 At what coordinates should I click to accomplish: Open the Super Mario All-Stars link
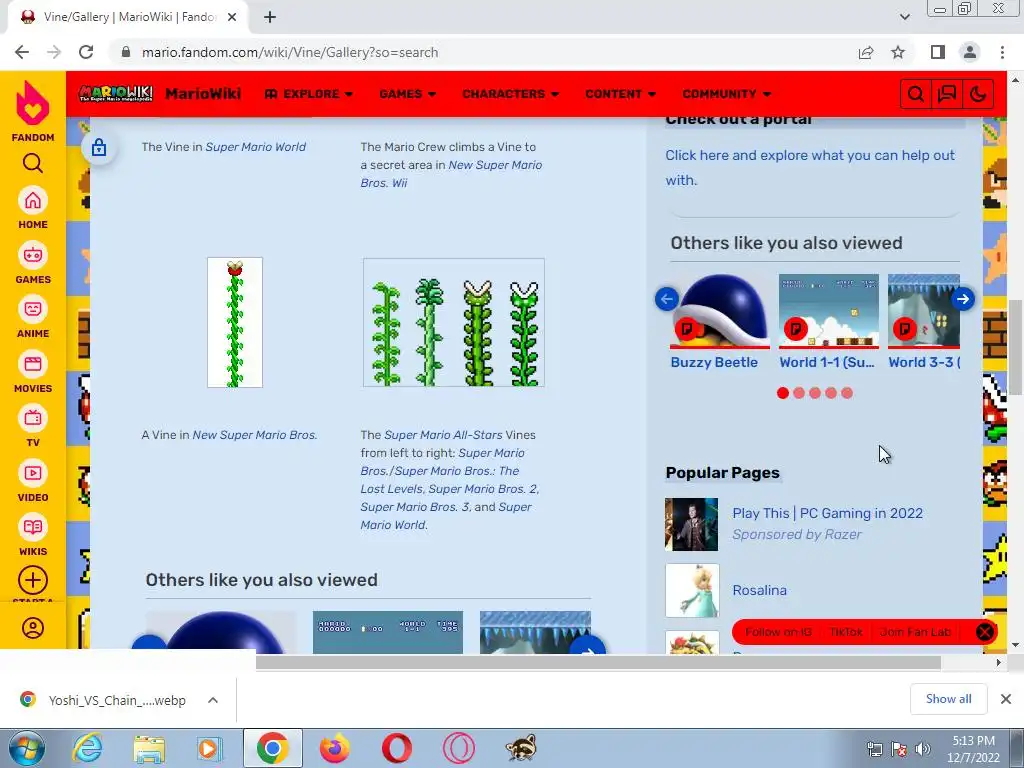click(443, 435)
